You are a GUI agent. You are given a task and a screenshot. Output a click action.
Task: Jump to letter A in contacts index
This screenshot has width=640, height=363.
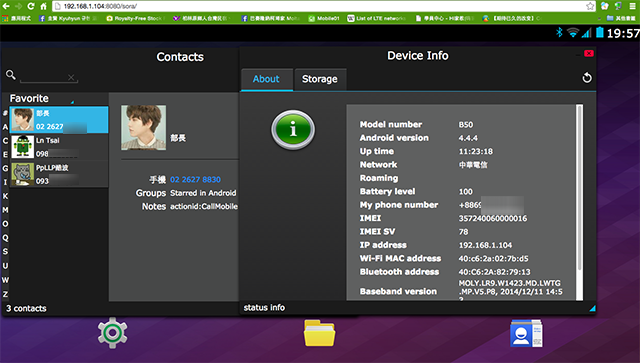(x=5, y=127)
